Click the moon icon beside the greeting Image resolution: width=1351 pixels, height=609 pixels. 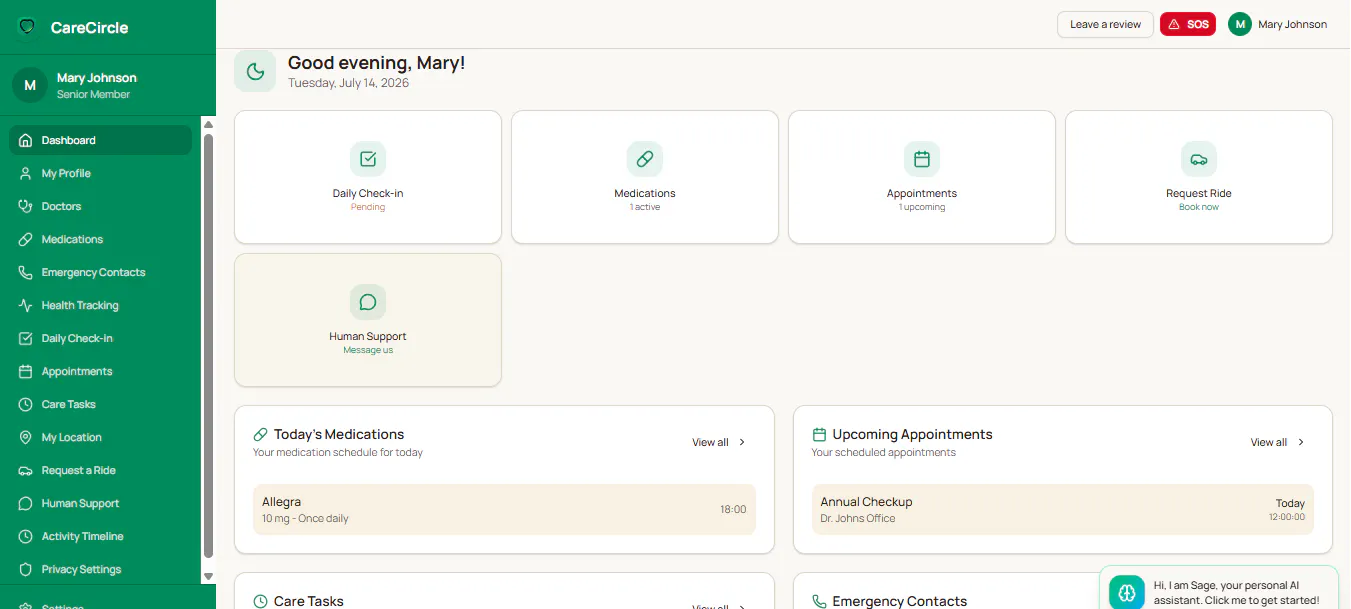coord(255,71)
